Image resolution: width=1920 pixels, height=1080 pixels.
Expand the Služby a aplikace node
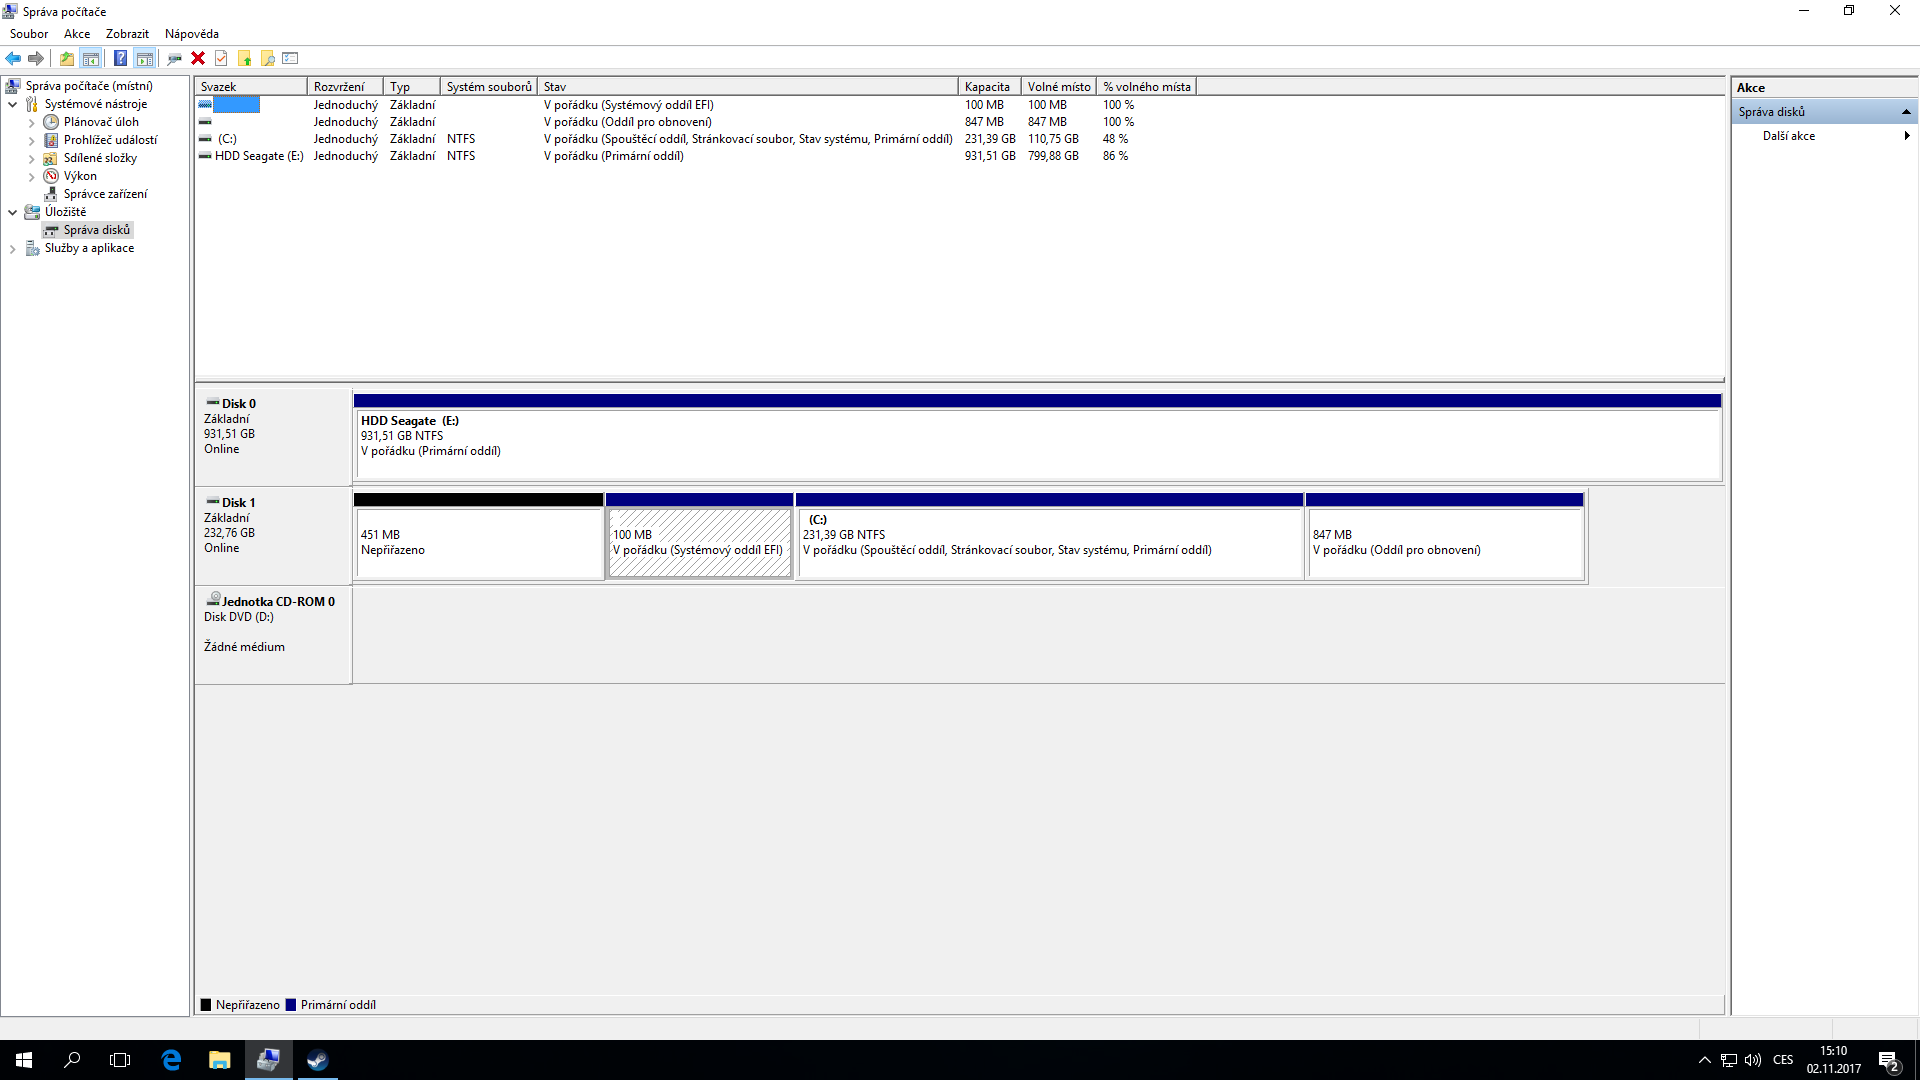click(x=12, y=249)
